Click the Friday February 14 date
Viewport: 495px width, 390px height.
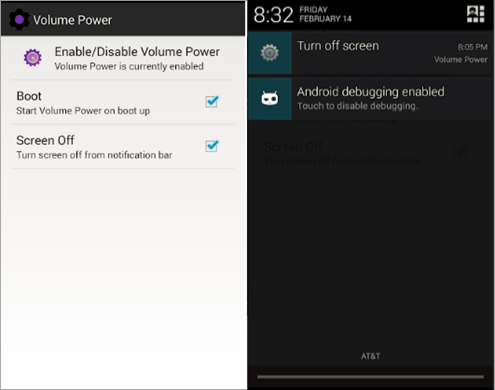pyautogui.click(x=325, y=14)
